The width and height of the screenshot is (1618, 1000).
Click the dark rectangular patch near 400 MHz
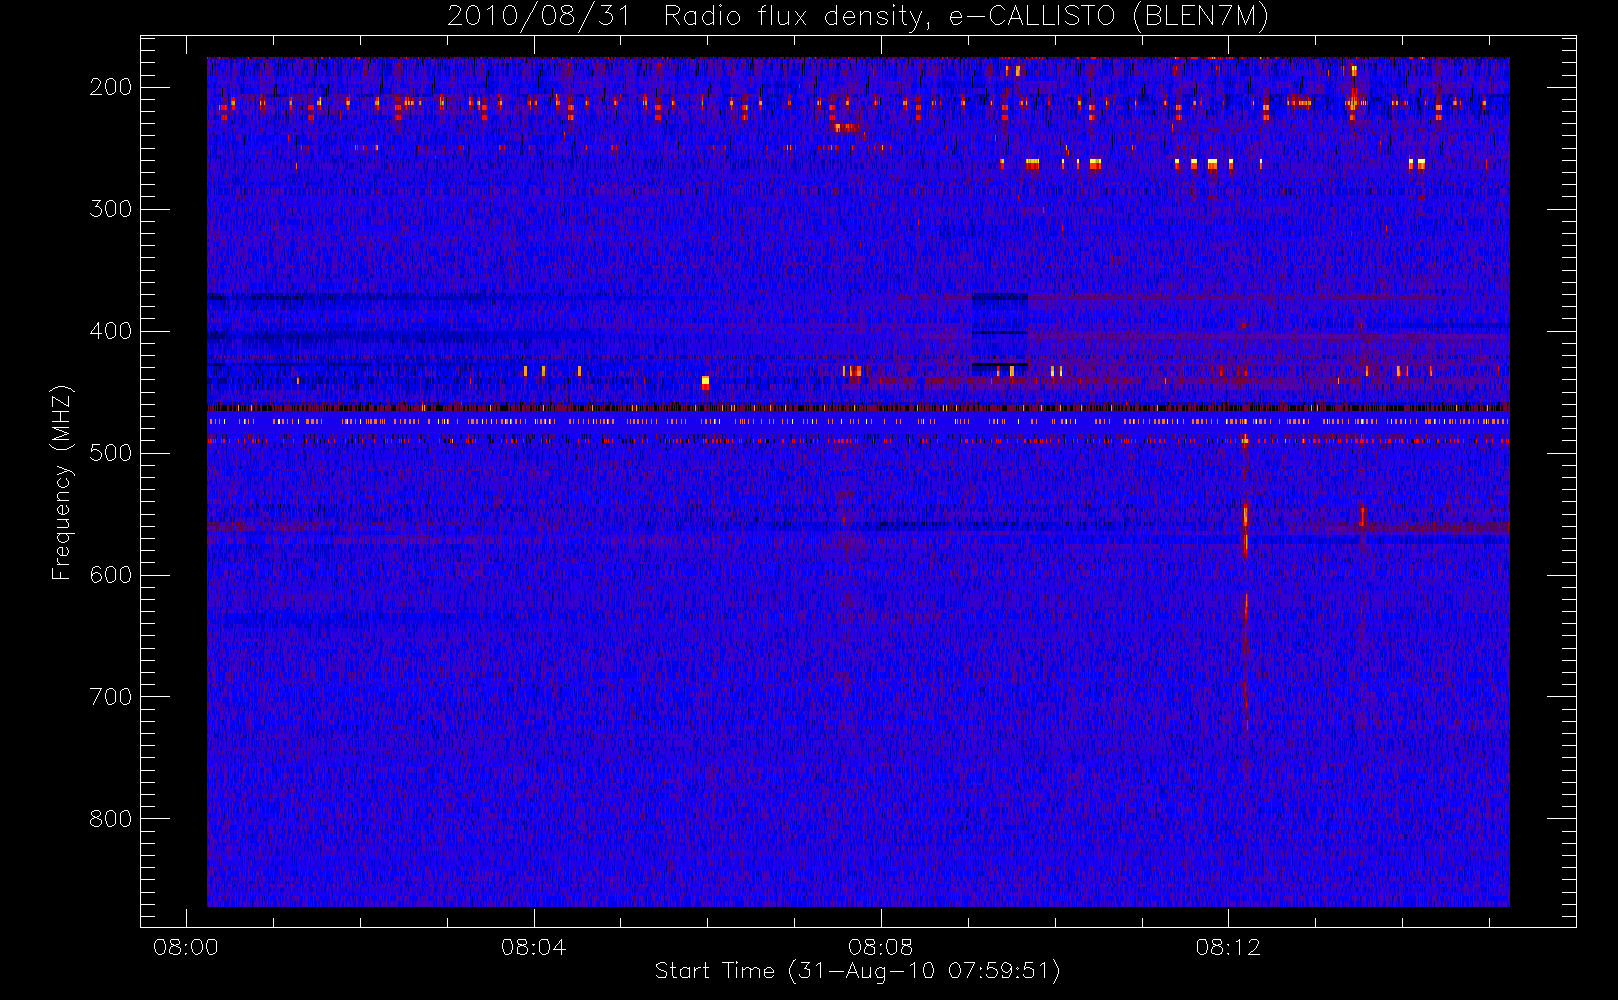tap(1000, 332)
